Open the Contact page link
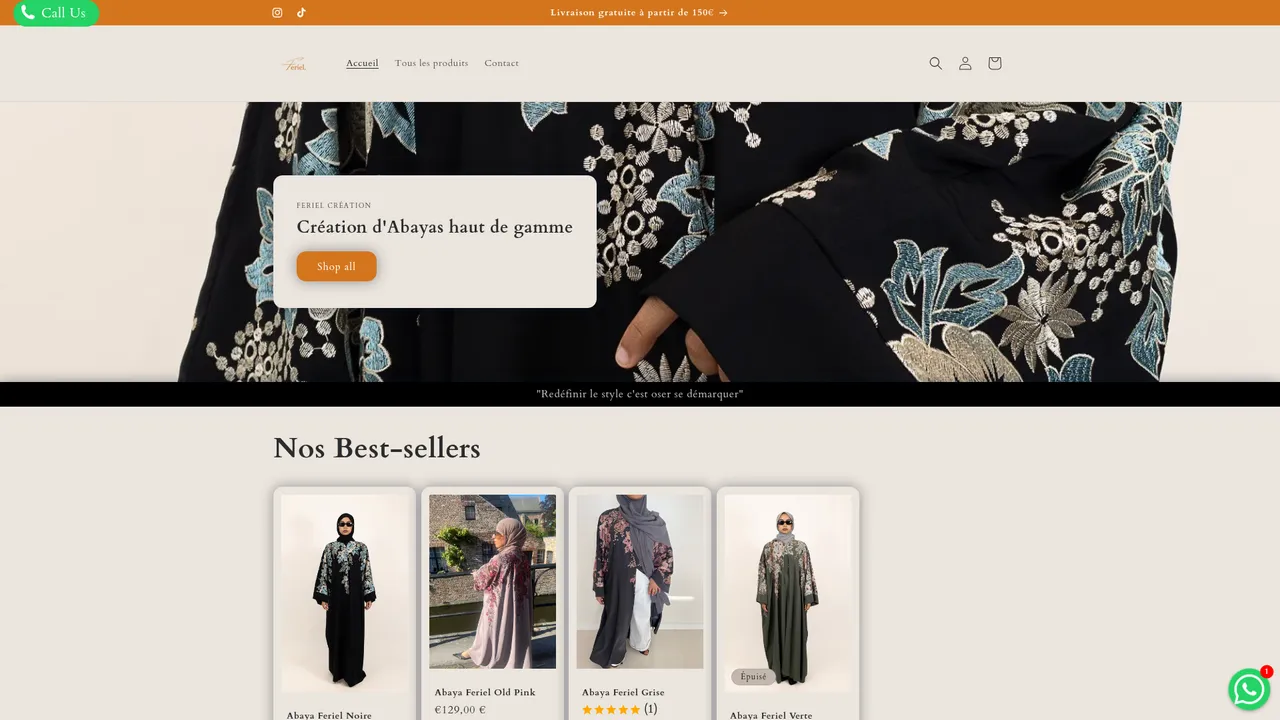 tap(501, 63)
